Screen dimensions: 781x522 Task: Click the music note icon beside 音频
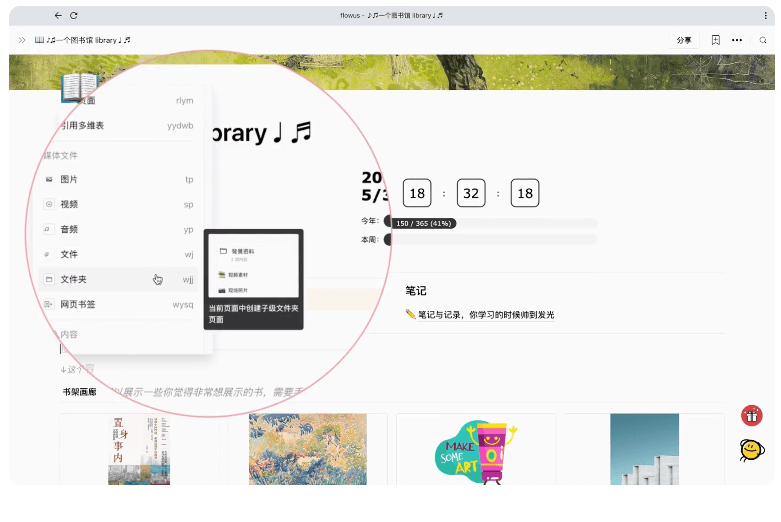pos(47,229)
